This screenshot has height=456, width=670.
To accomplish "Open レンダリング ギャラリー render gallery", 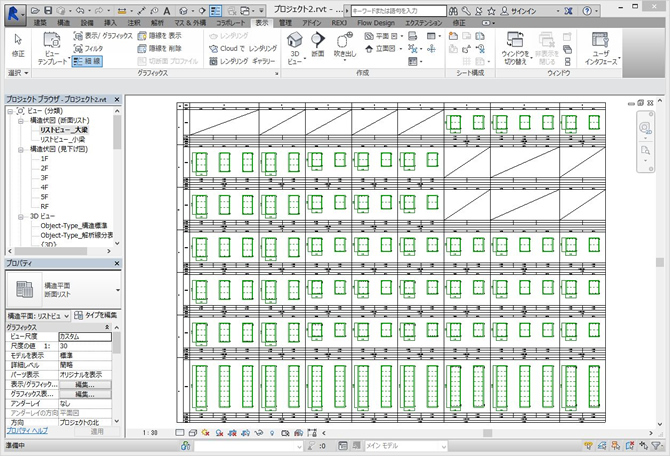I will [242, 61].
